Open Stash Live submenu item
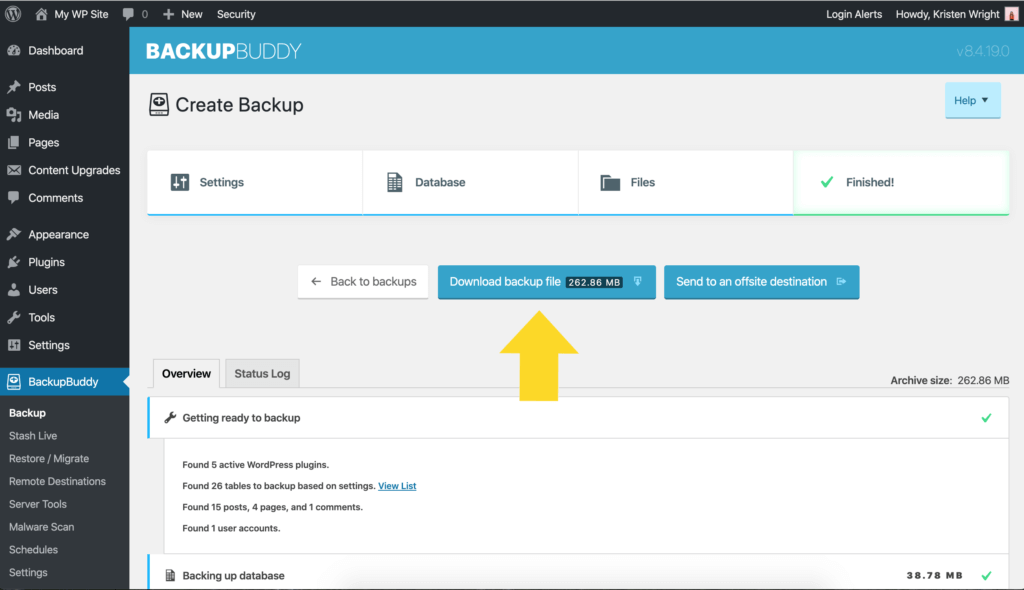This screenshot has height=590, width=1024. coord(33,436)
